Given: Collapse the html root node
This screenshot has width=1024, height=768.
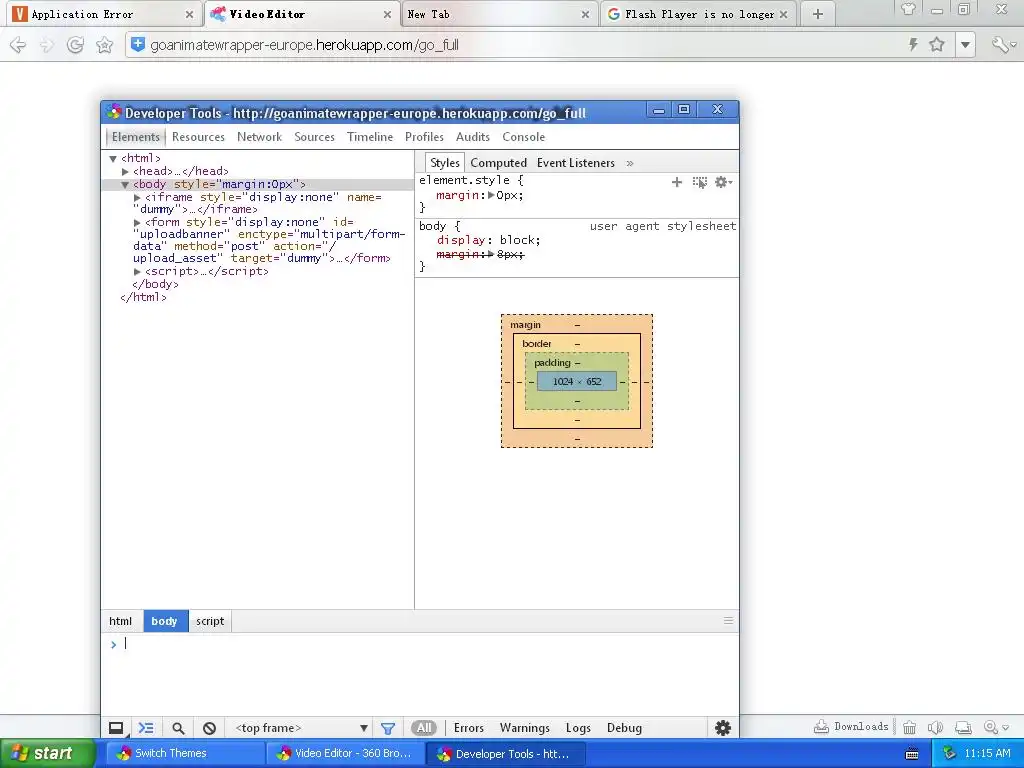Looking at the screenshot, I should pyautogui.click(x=113, y=158).
